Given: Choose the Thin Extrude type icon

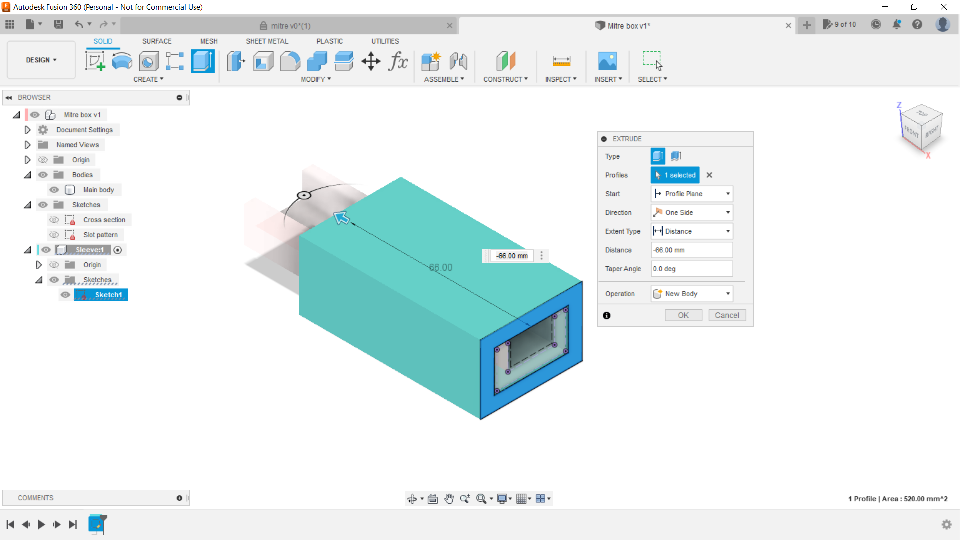Looking at the screenshot, I should (x=676, y=156).
